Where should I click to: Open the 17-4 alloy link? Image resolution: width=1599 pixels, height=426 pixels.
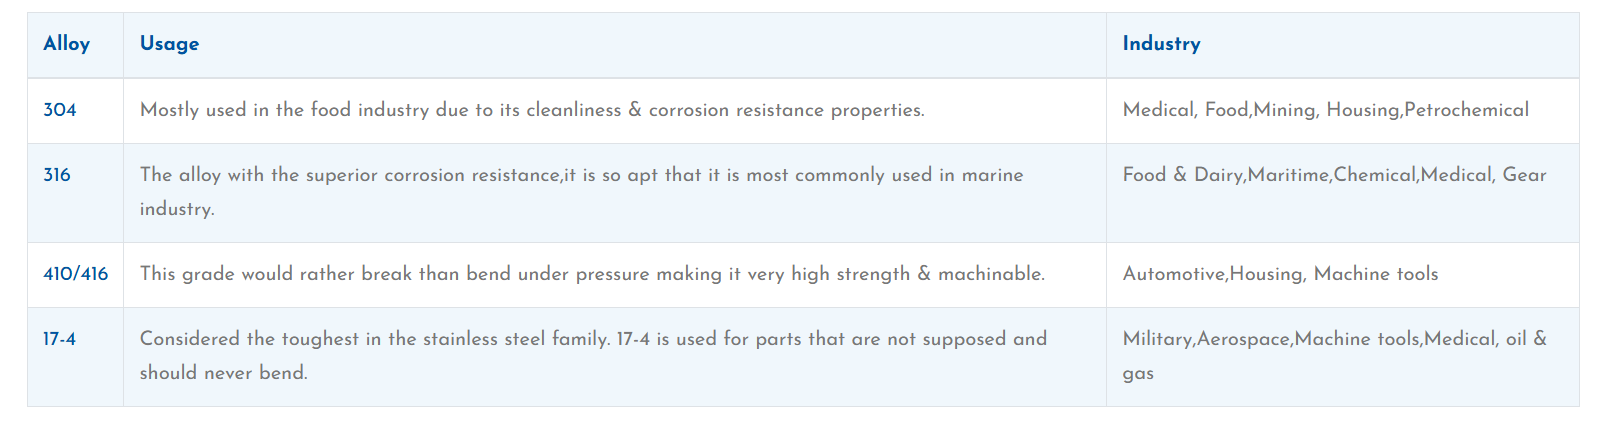point(59,339)
